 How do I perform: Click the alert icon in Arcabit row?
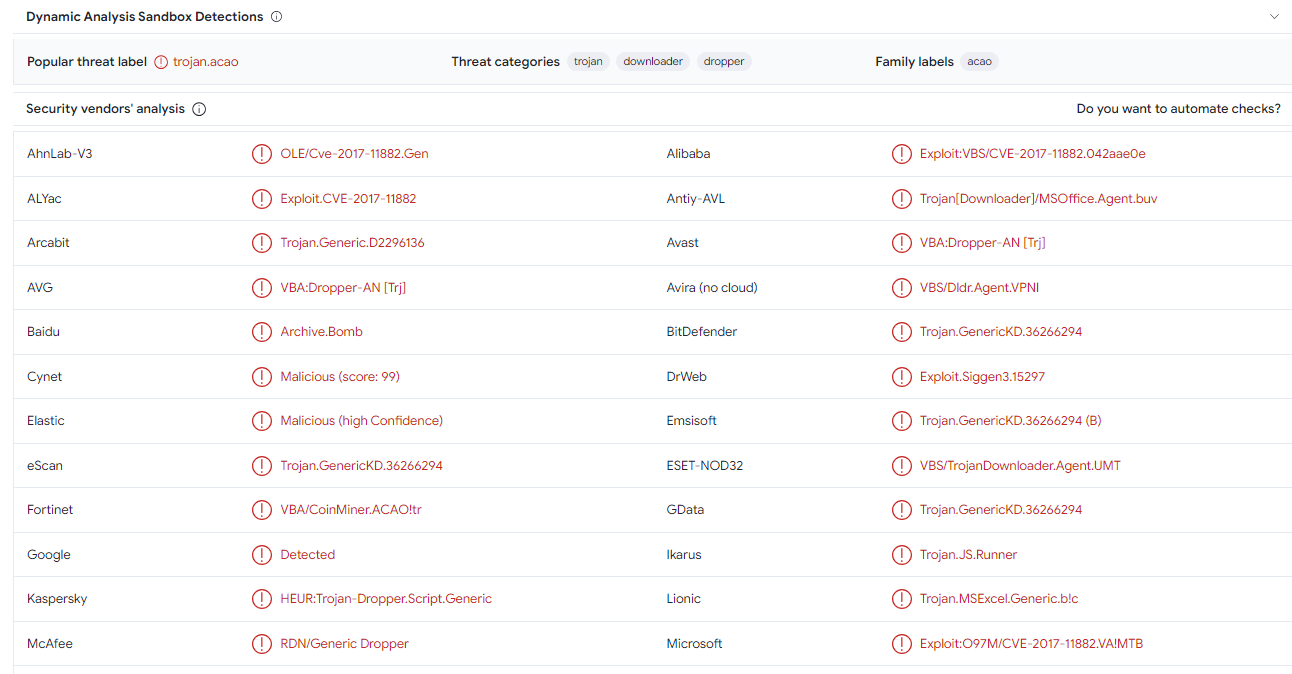[x=261, y=243]
